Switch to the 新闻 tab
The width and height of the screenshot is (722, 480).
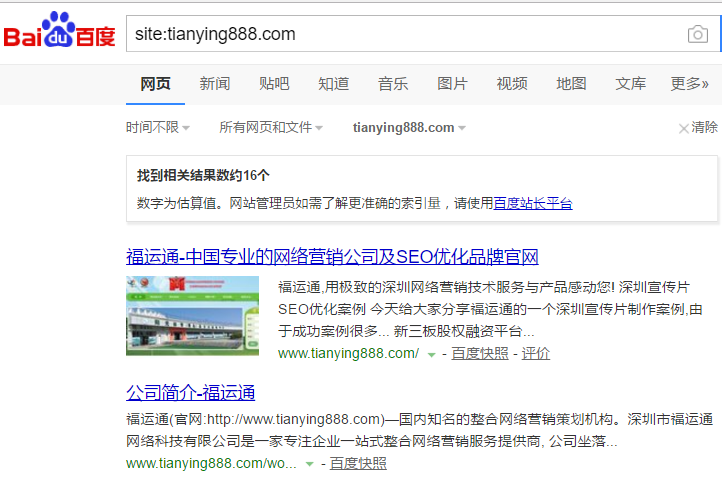(x=215, y=84)
